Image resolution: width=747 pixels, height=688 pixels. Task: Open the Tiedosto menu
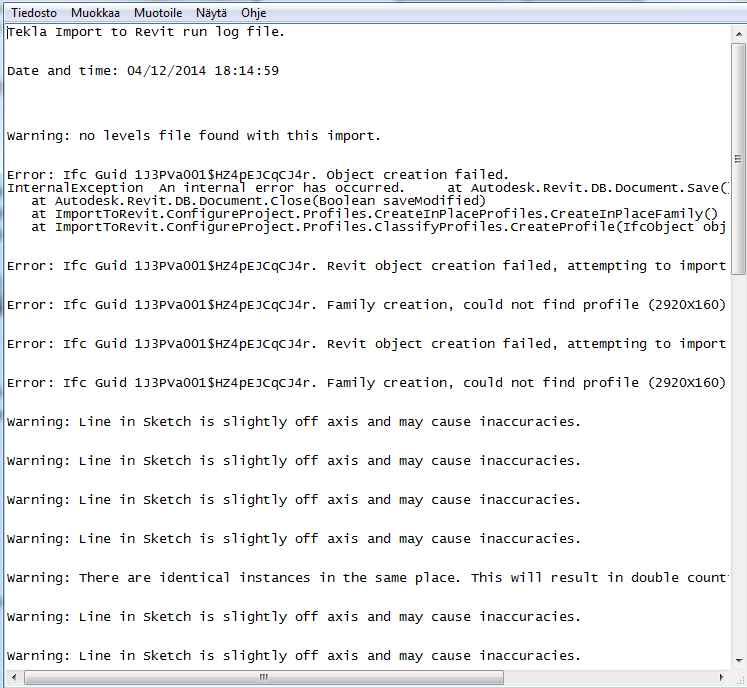34,13
